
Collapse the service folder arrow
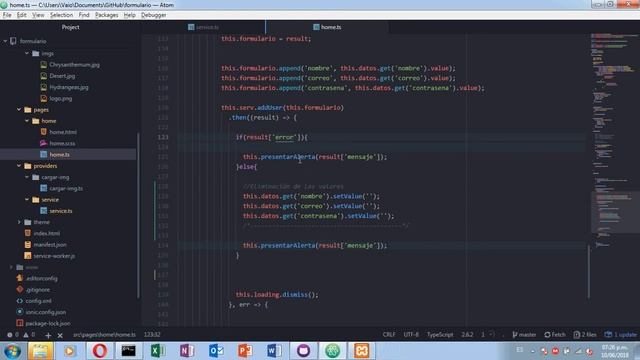tap(27, 200)
